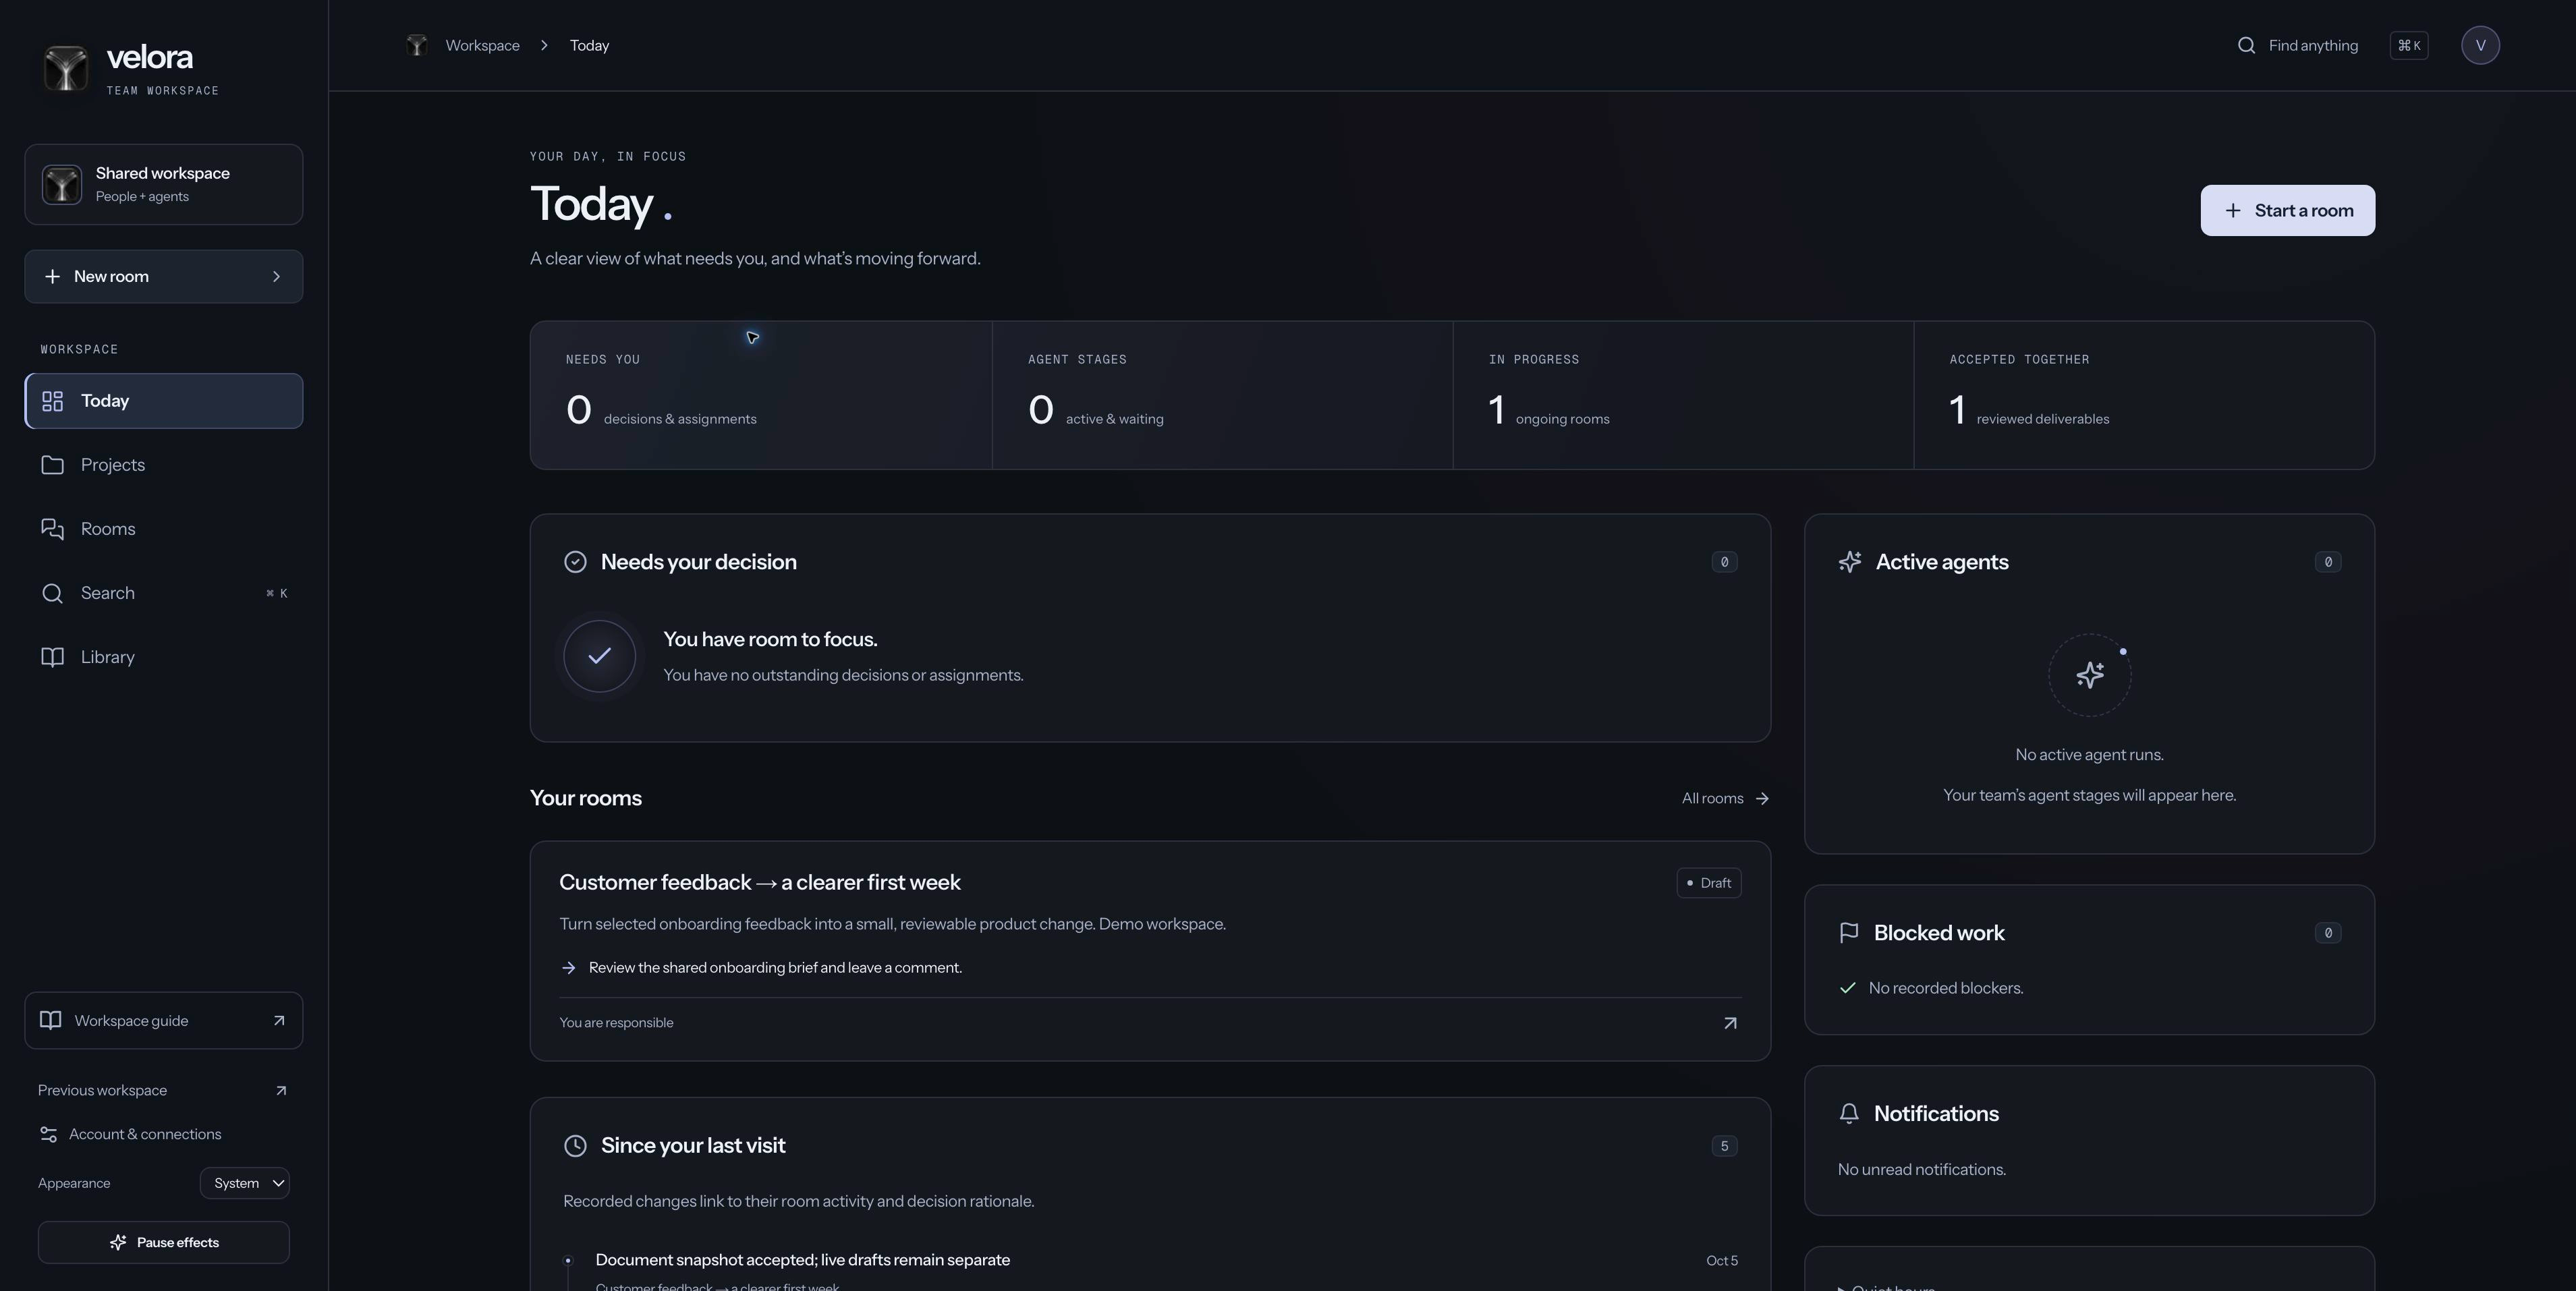The image size is (2576, 1291).
Task: Click the ⌘K shortcut badge
Action: (2409, 45)
